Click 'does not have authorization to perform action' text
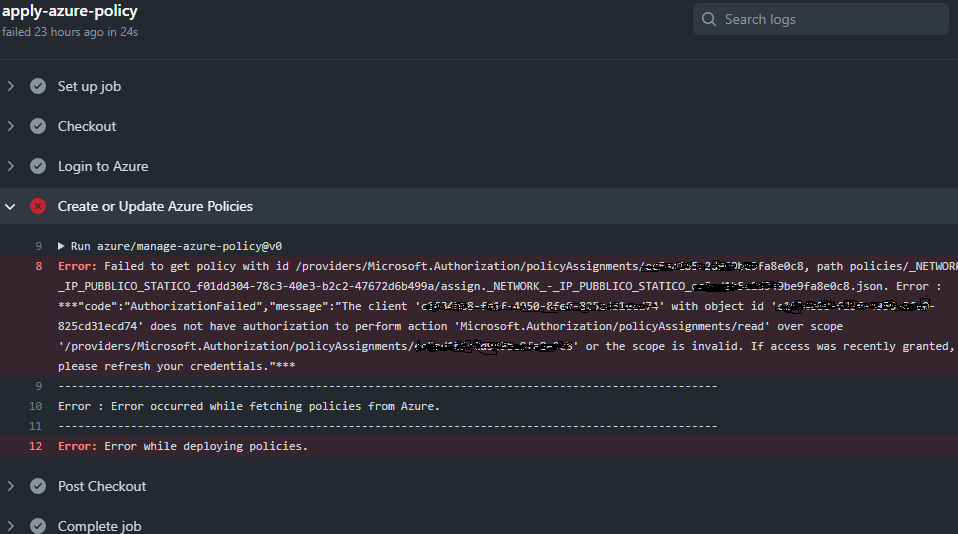Image resolution: width=958 pixels, height=534 pixels. (301, 326)
